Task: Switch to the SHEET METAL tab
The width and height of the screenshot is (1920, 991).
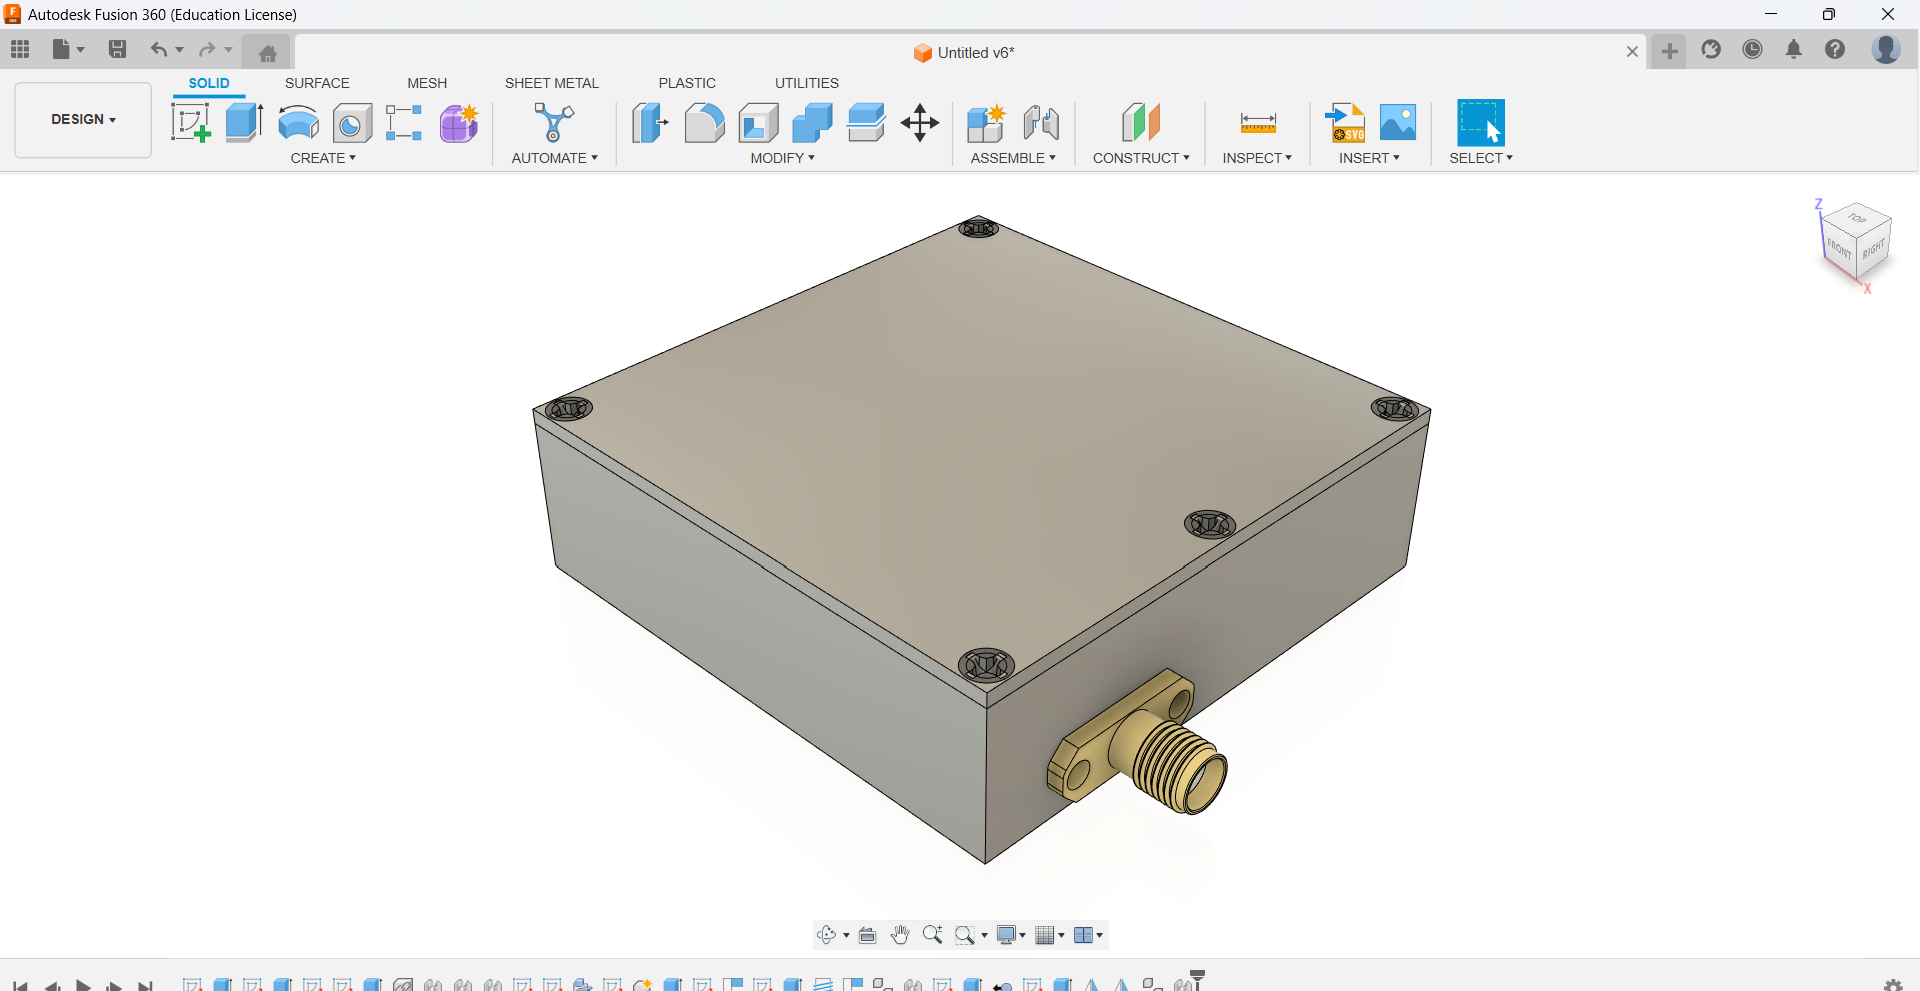Action: click(x=552, y=83)
